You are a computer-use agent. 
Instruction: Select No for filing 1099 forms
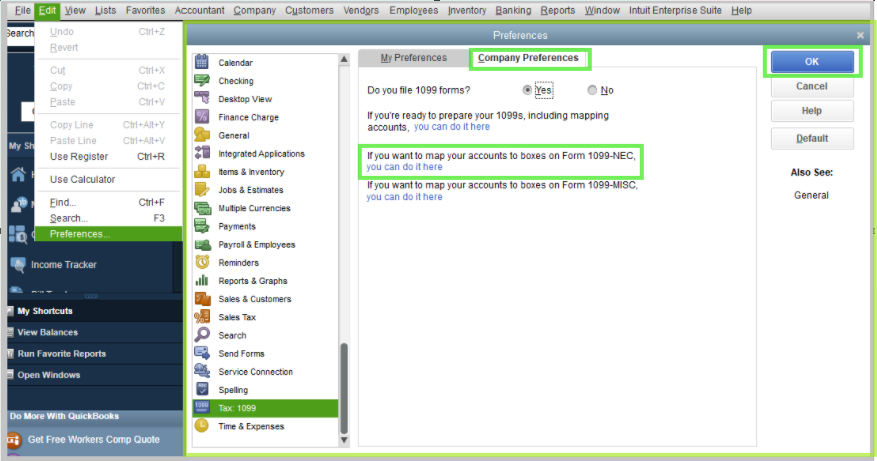pos(592,90)
